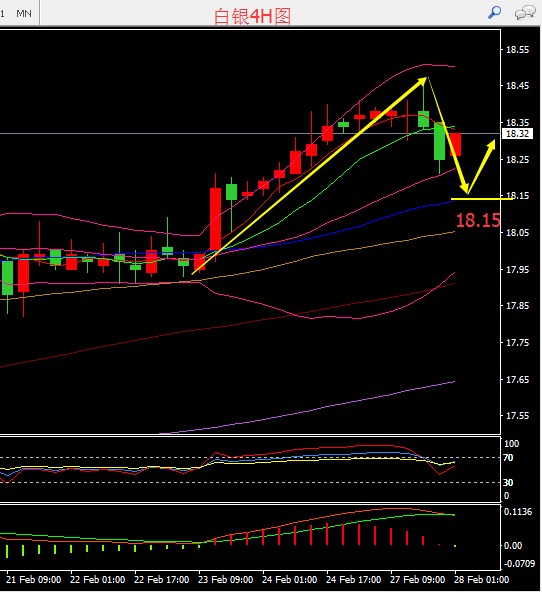The height and width of the screenshot is (593, 542).
Task: Click the 17.95 price axis label
Action: (x=517, y=270)
